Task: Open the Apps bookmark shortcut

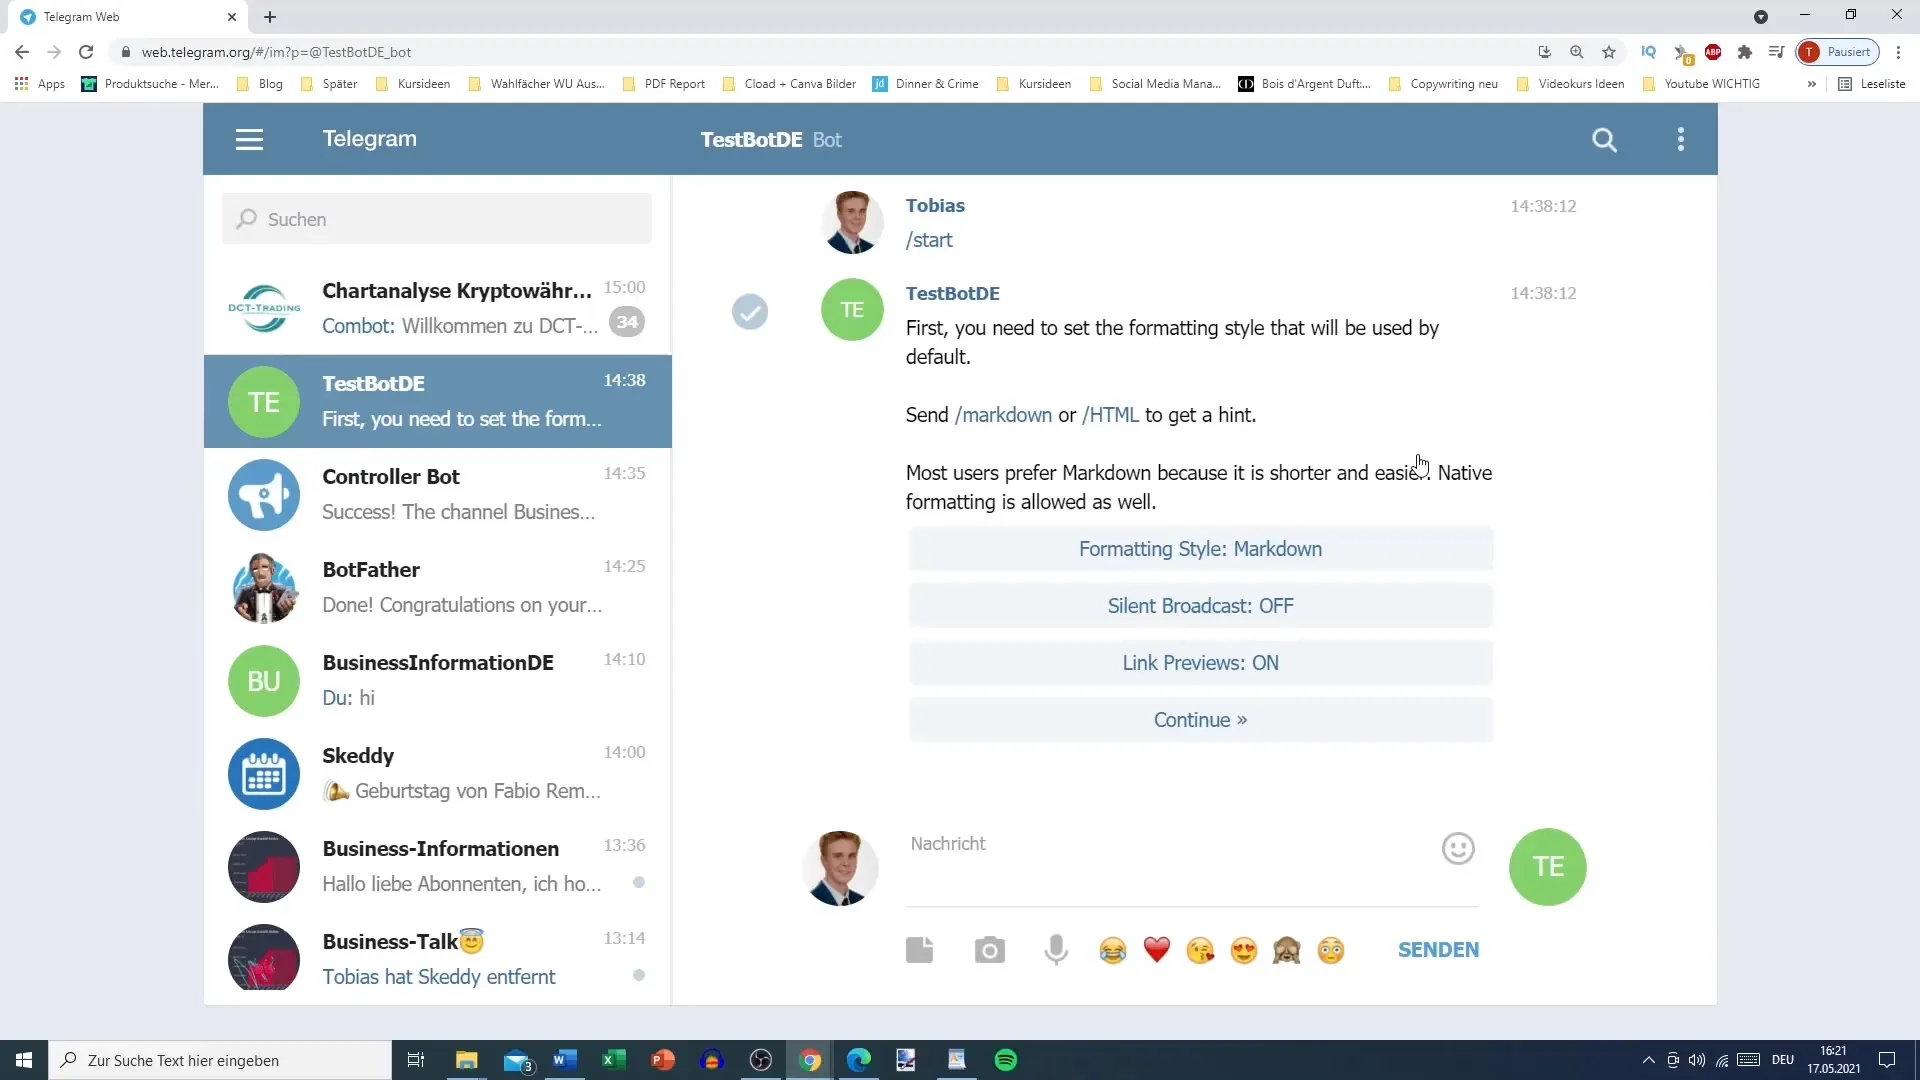Action: point(40,84)
